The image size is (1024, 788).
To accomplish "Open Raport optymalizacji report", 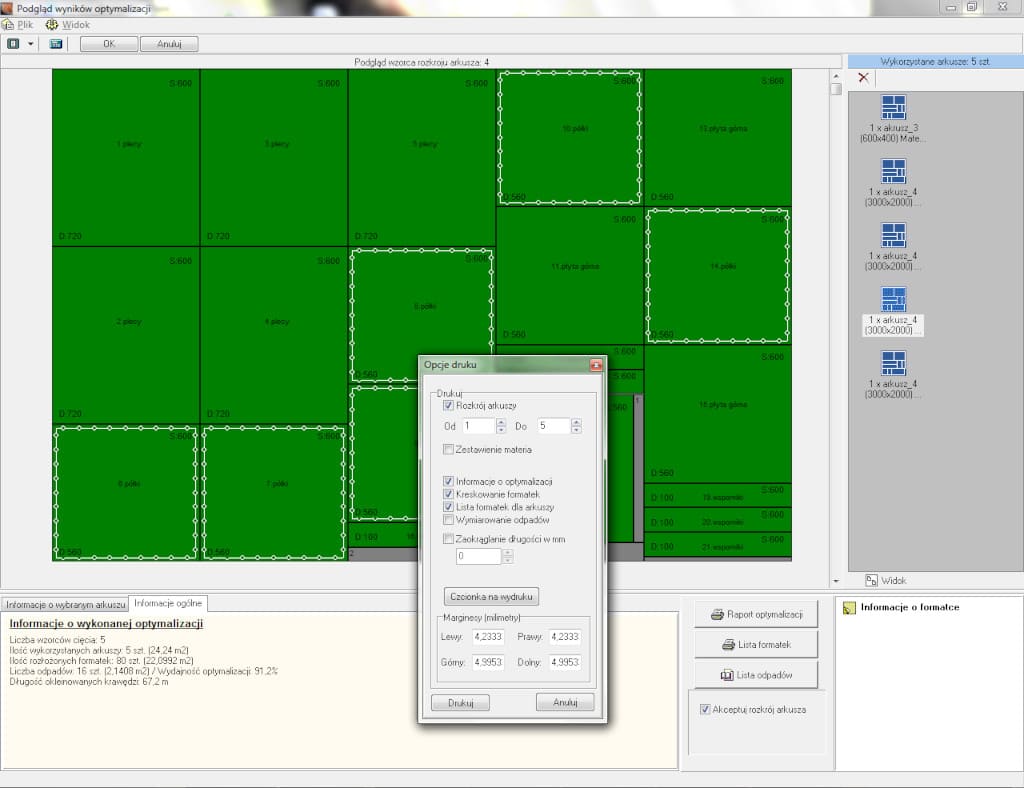I will click(755, 614).
